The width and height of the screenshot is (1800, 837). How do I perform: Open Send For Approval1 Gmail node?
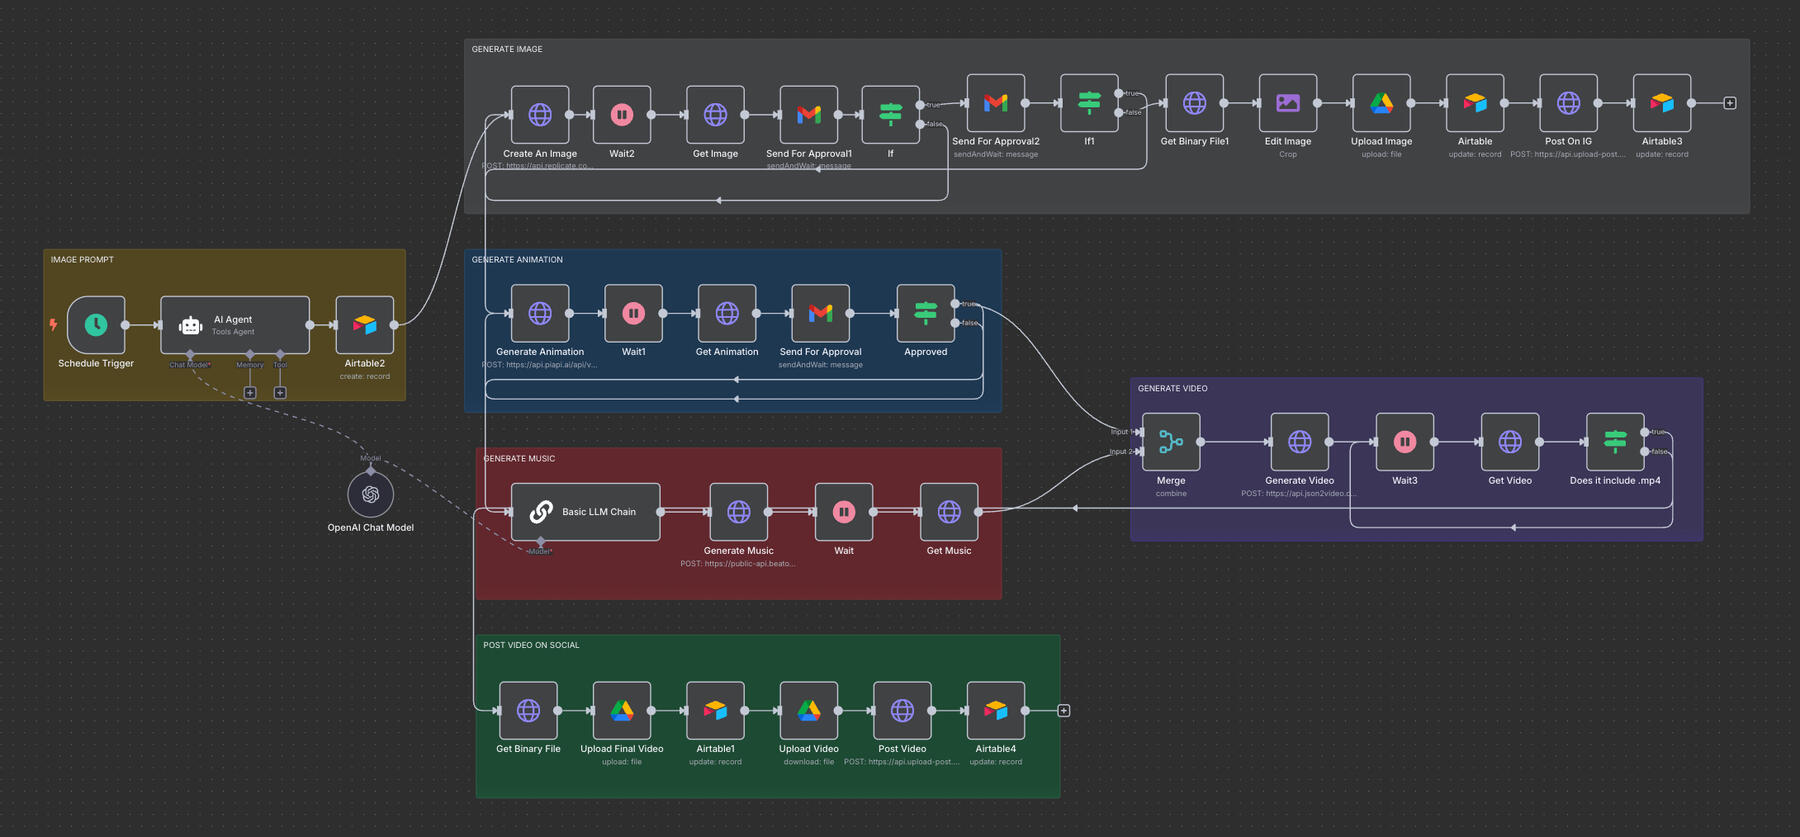click(x=809, y=115)
